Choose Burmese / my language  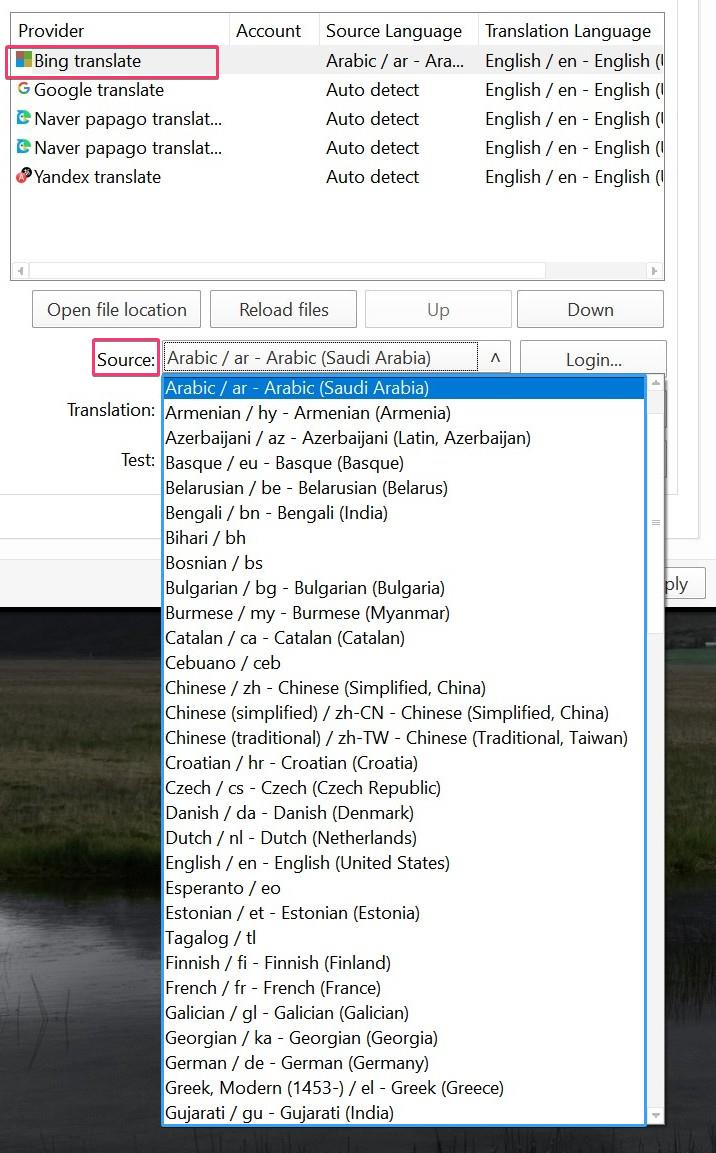click(x=404, y=613)
